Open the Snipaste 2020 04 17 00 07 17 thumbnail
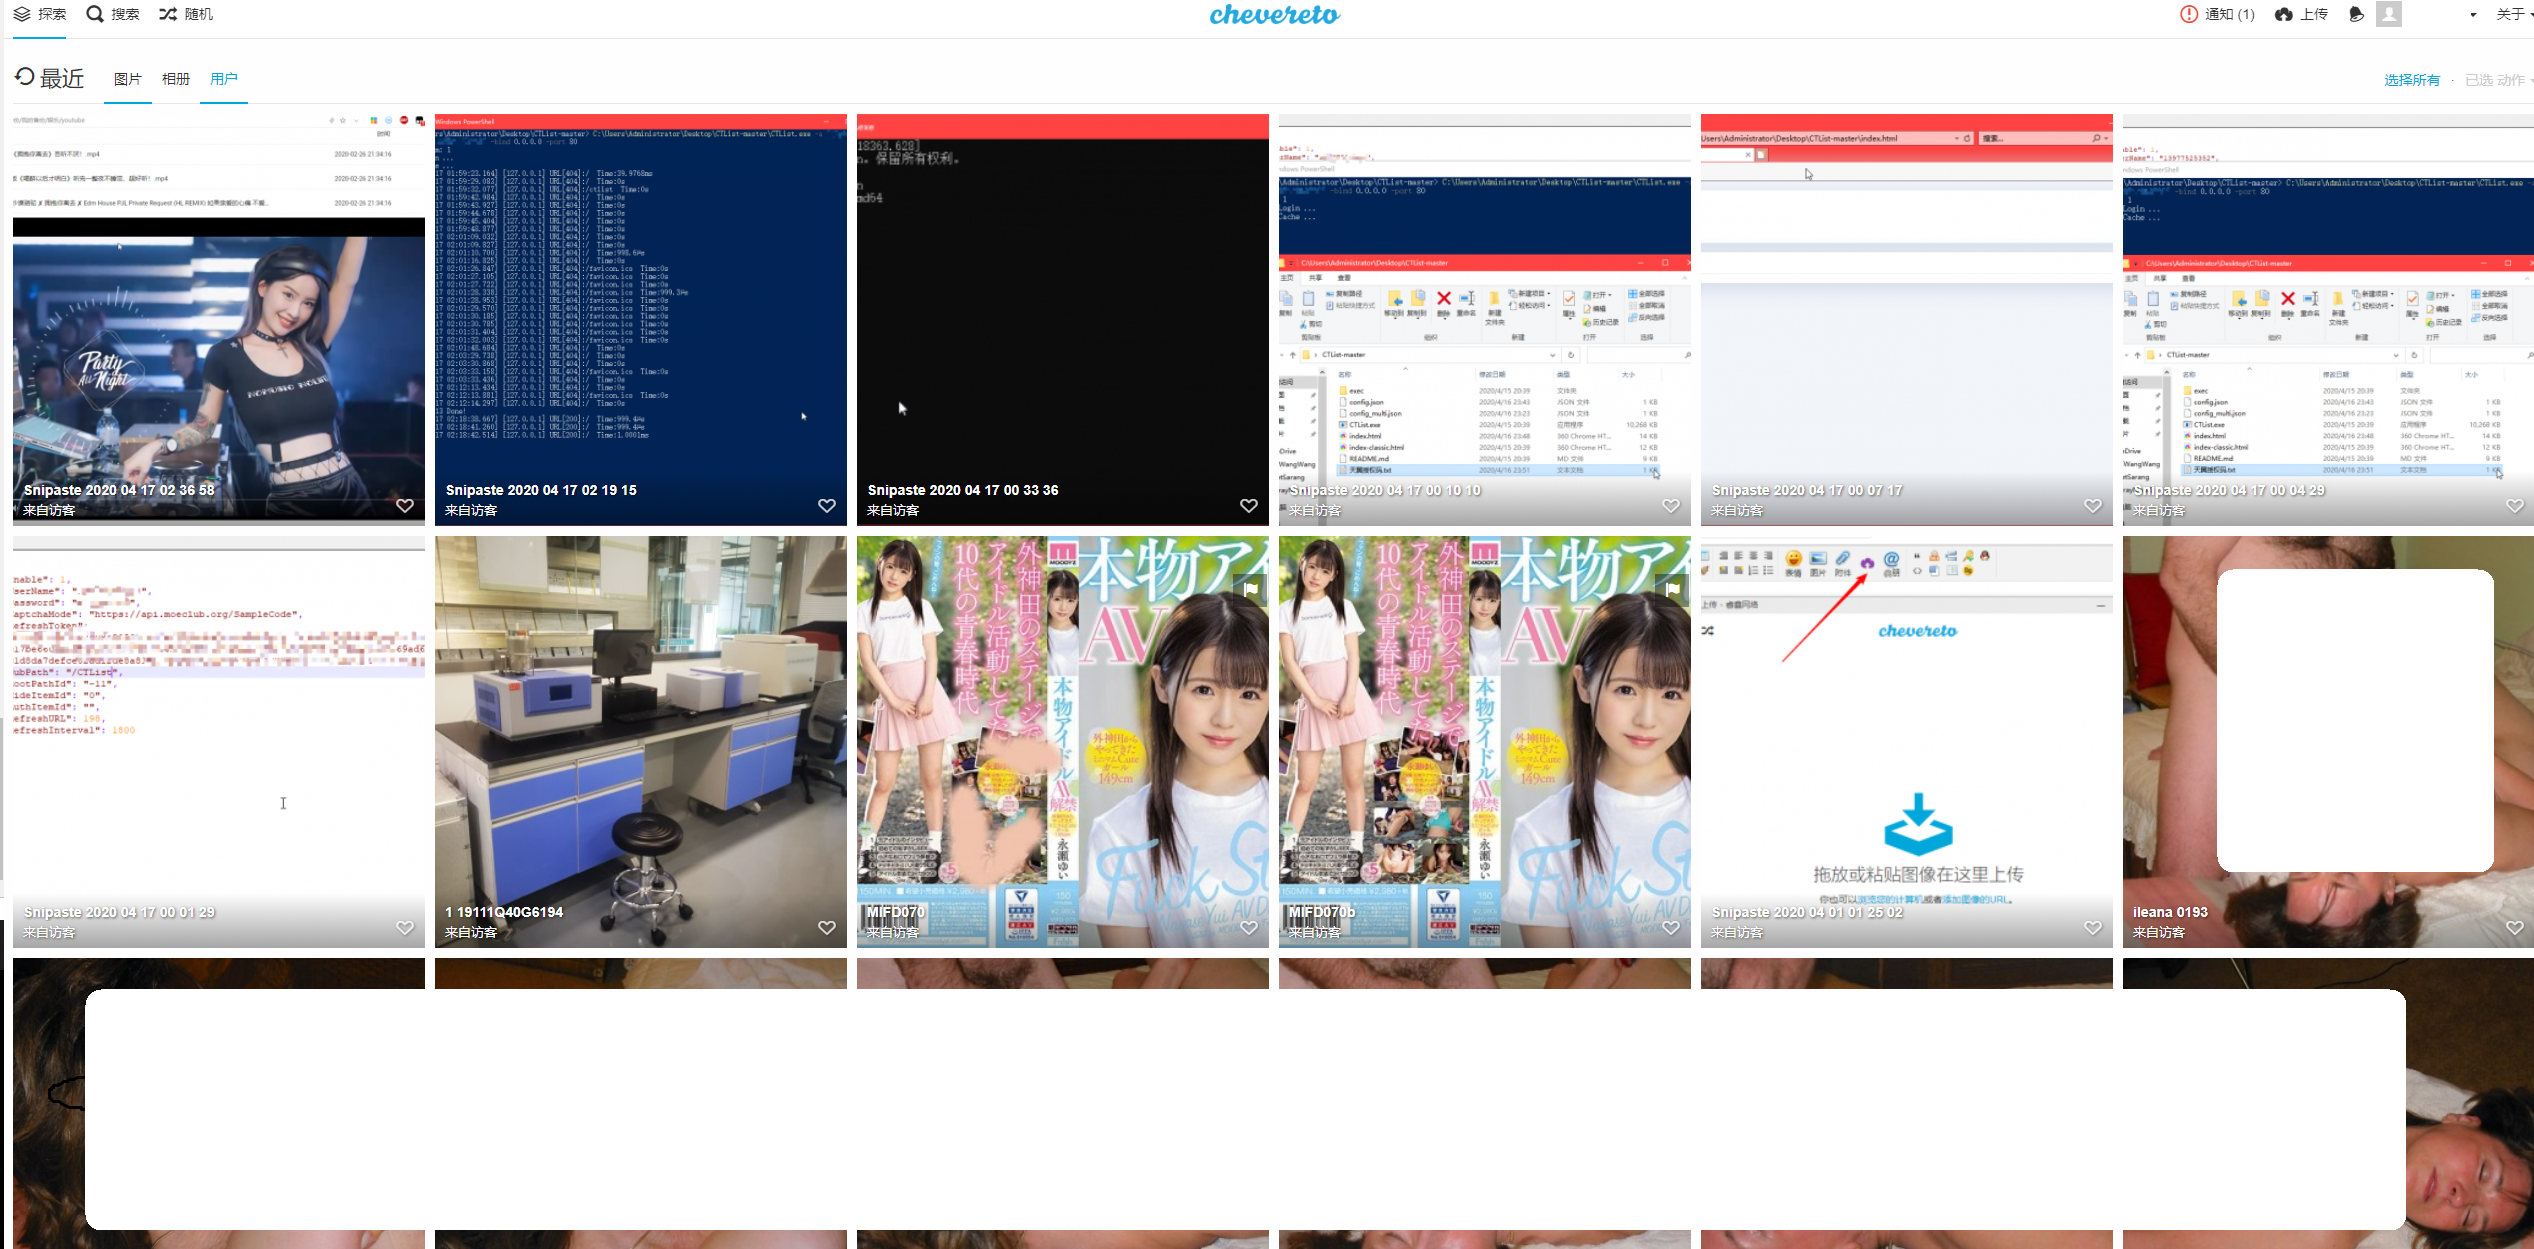Screen dimensions: 2534x1249 pyautogui.click(x=1906, y=320)
